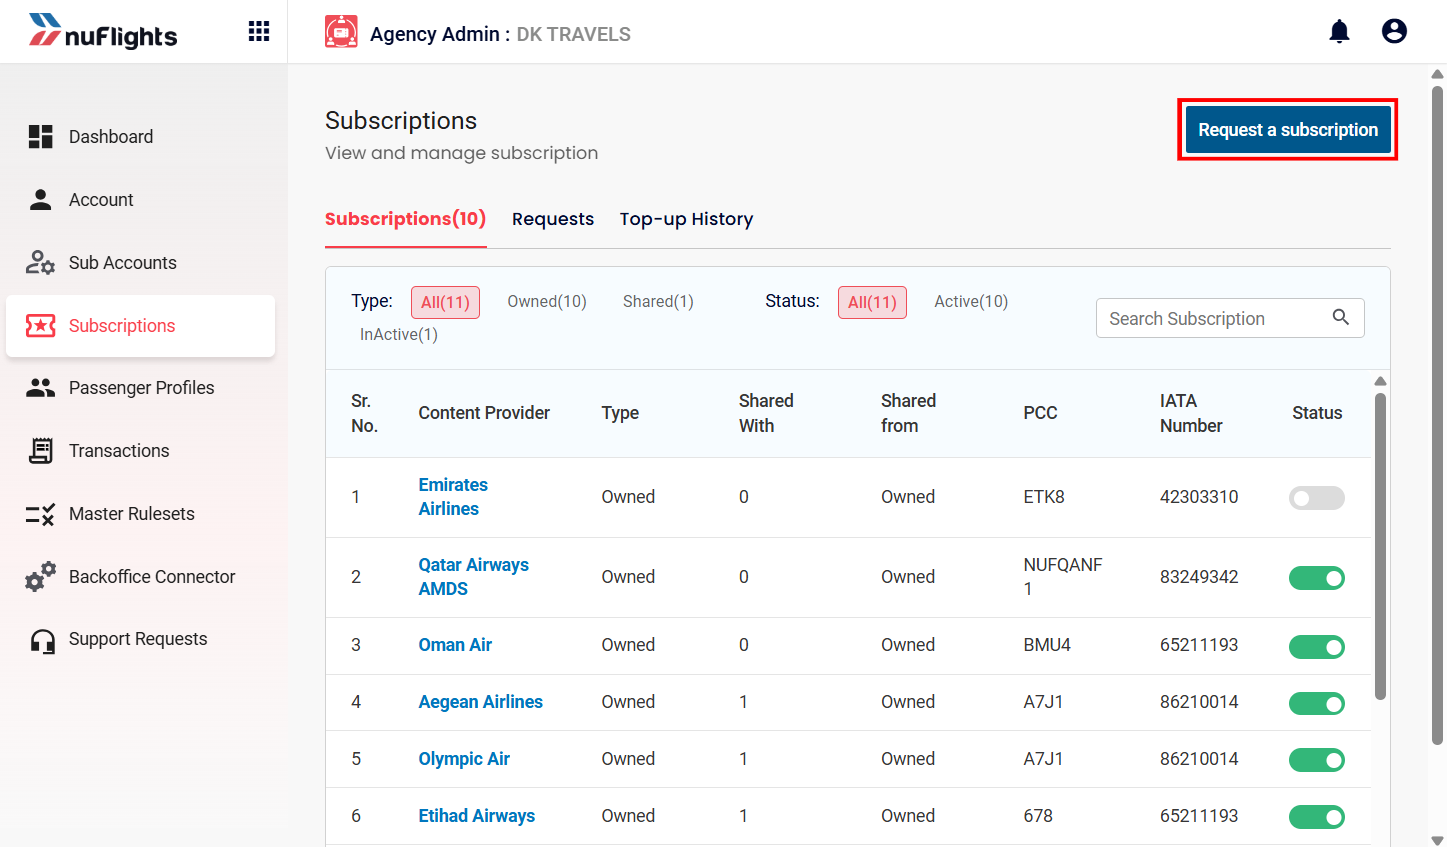
Task: Click the Master Rulesets icon
Action: click(x=40, y=514)
